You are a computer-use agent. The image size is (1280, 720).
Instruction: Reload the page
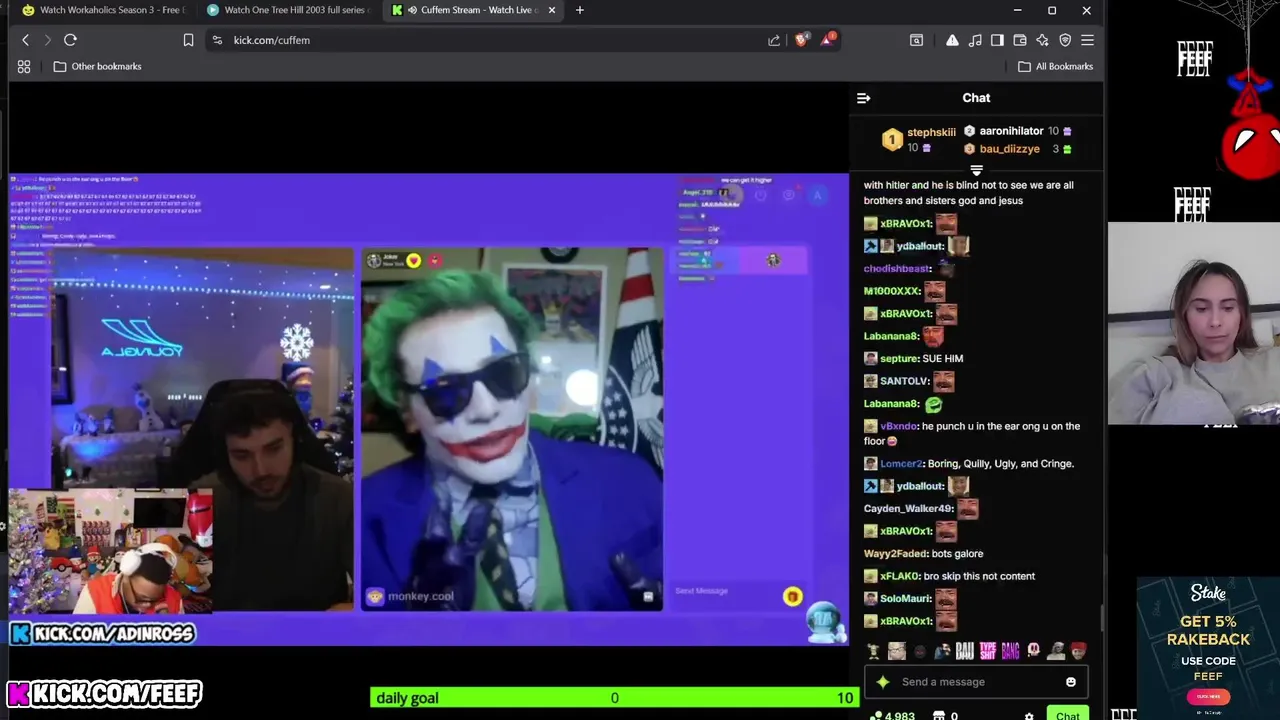click(x=70, y=40)
